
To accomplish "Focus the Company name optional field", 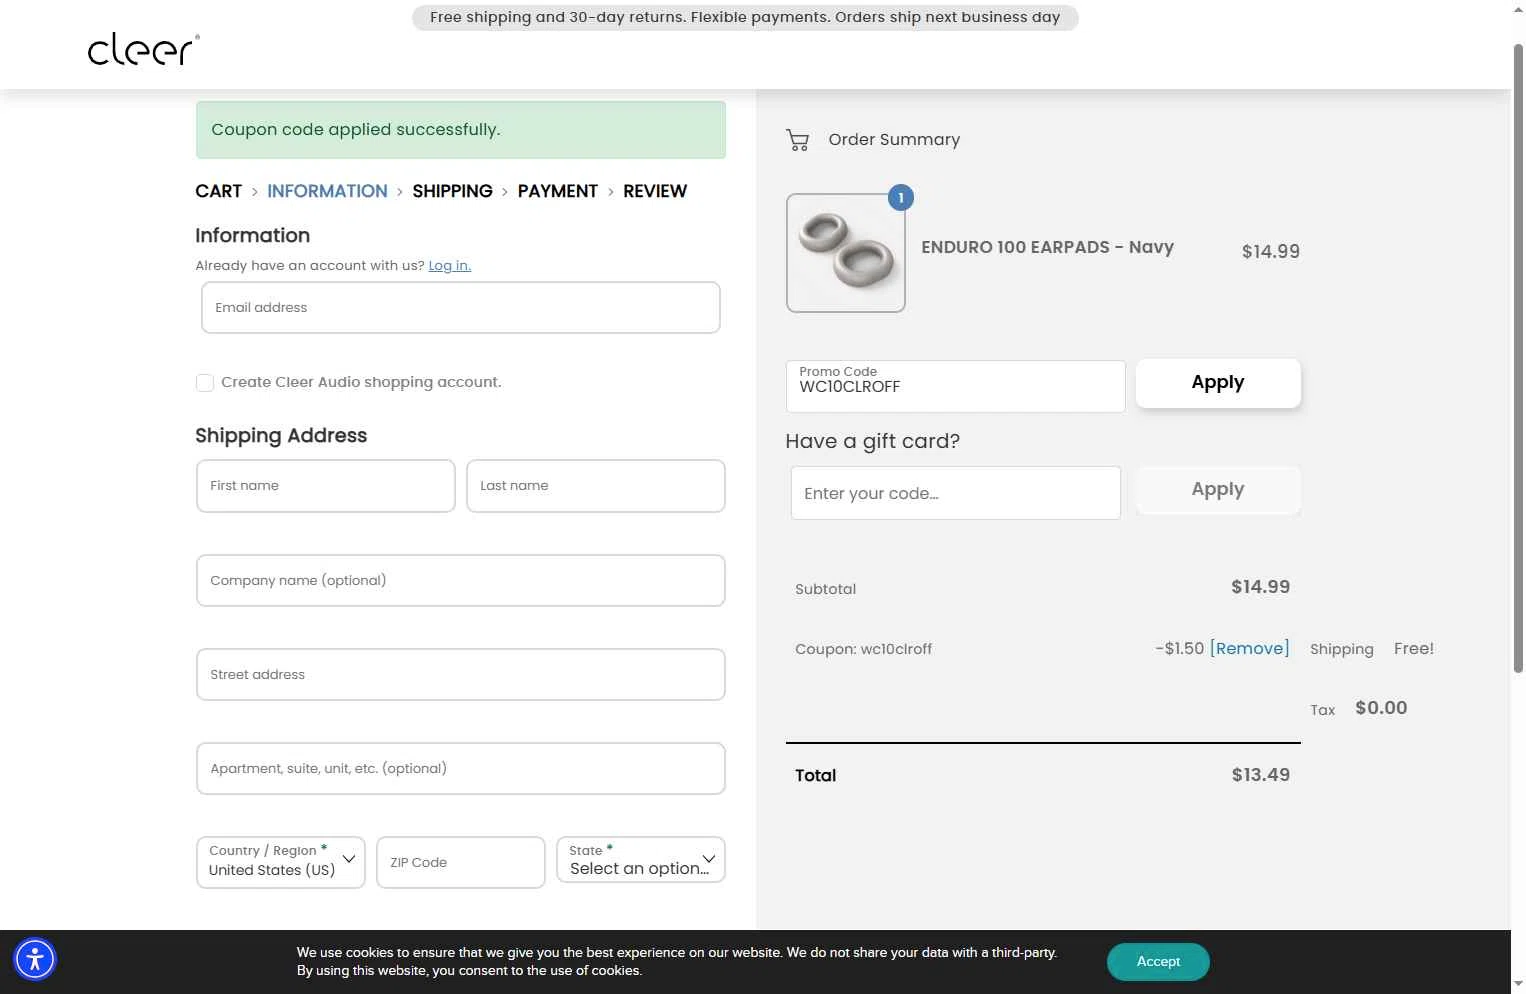I will (461, 581).
